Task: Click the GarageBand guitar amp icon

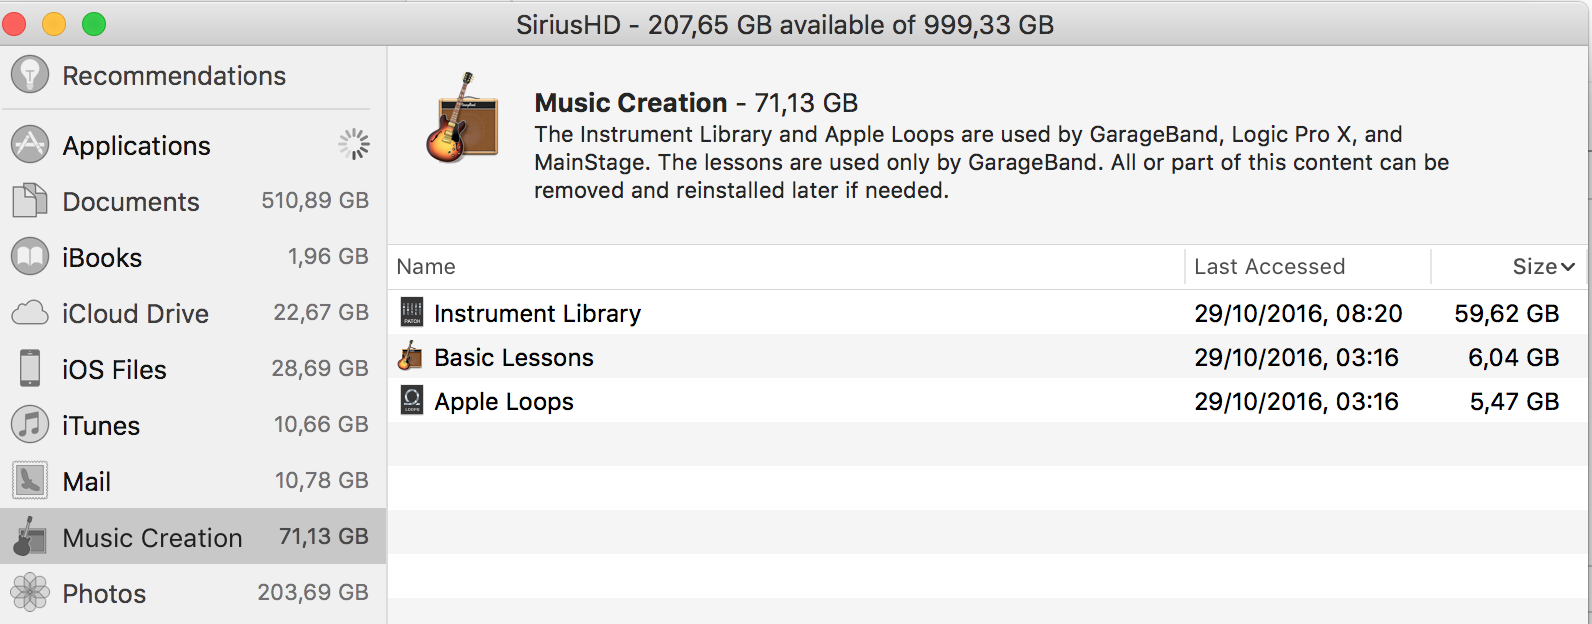Action: 462,118
